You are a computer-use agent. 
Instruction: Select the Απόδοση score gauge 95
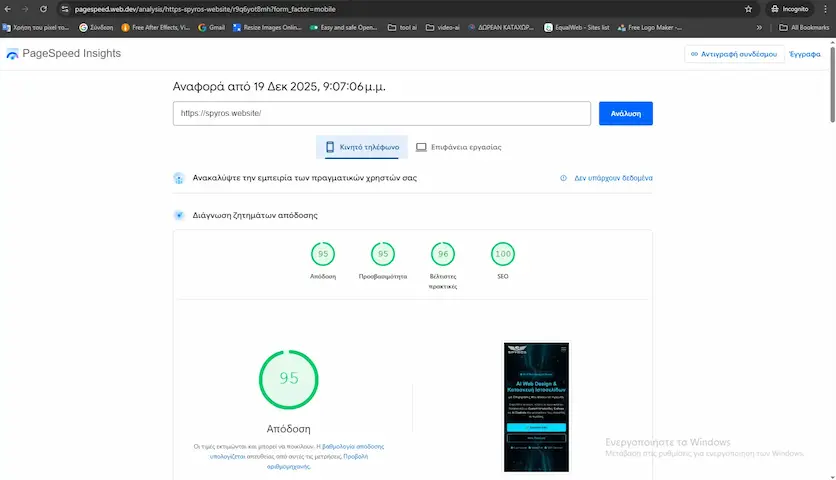323,254
